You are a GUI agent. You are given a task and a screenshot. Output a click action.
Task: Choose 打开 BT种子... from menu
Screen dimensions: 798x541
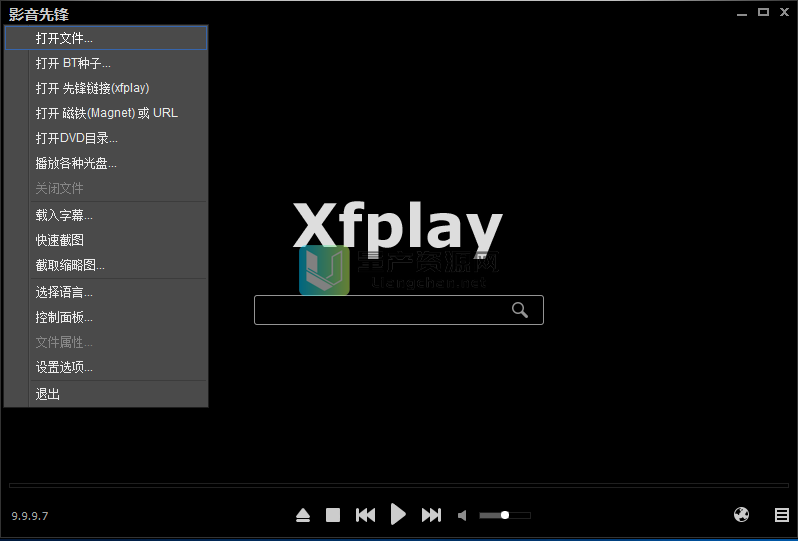pyautogui.click(x=106, y=63)
